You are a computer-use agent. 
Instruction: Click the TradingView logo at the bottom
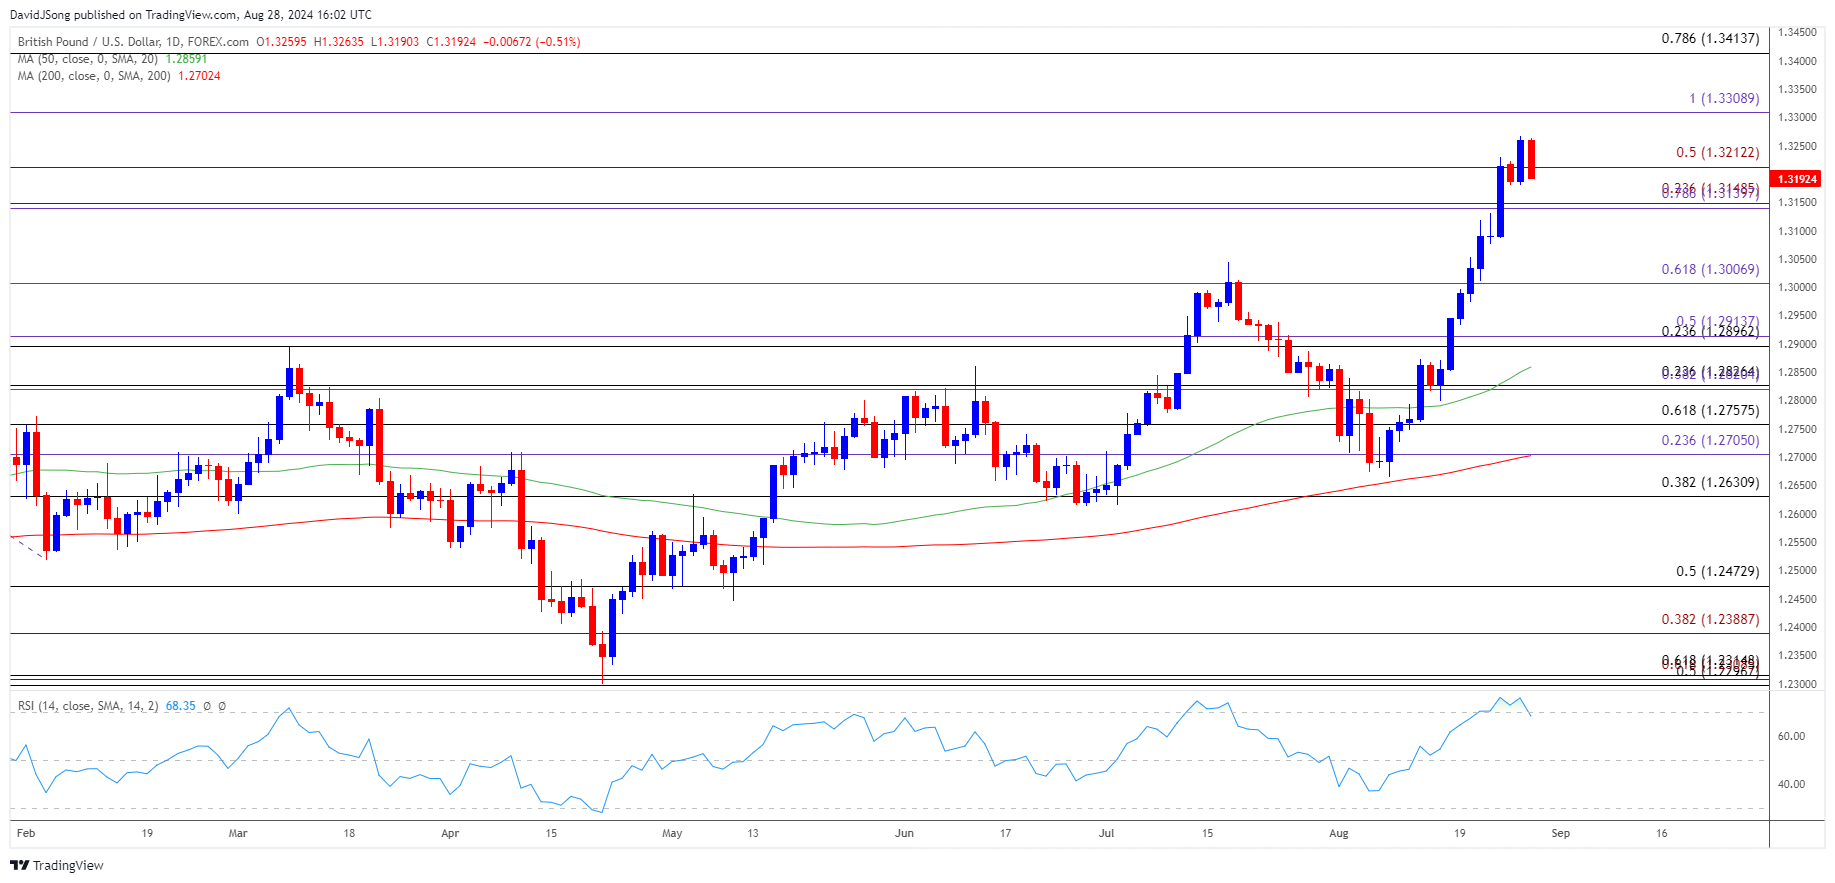(57, 865)
